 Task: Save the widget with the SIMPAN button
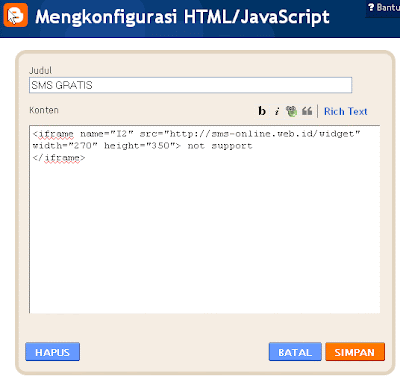355,352
